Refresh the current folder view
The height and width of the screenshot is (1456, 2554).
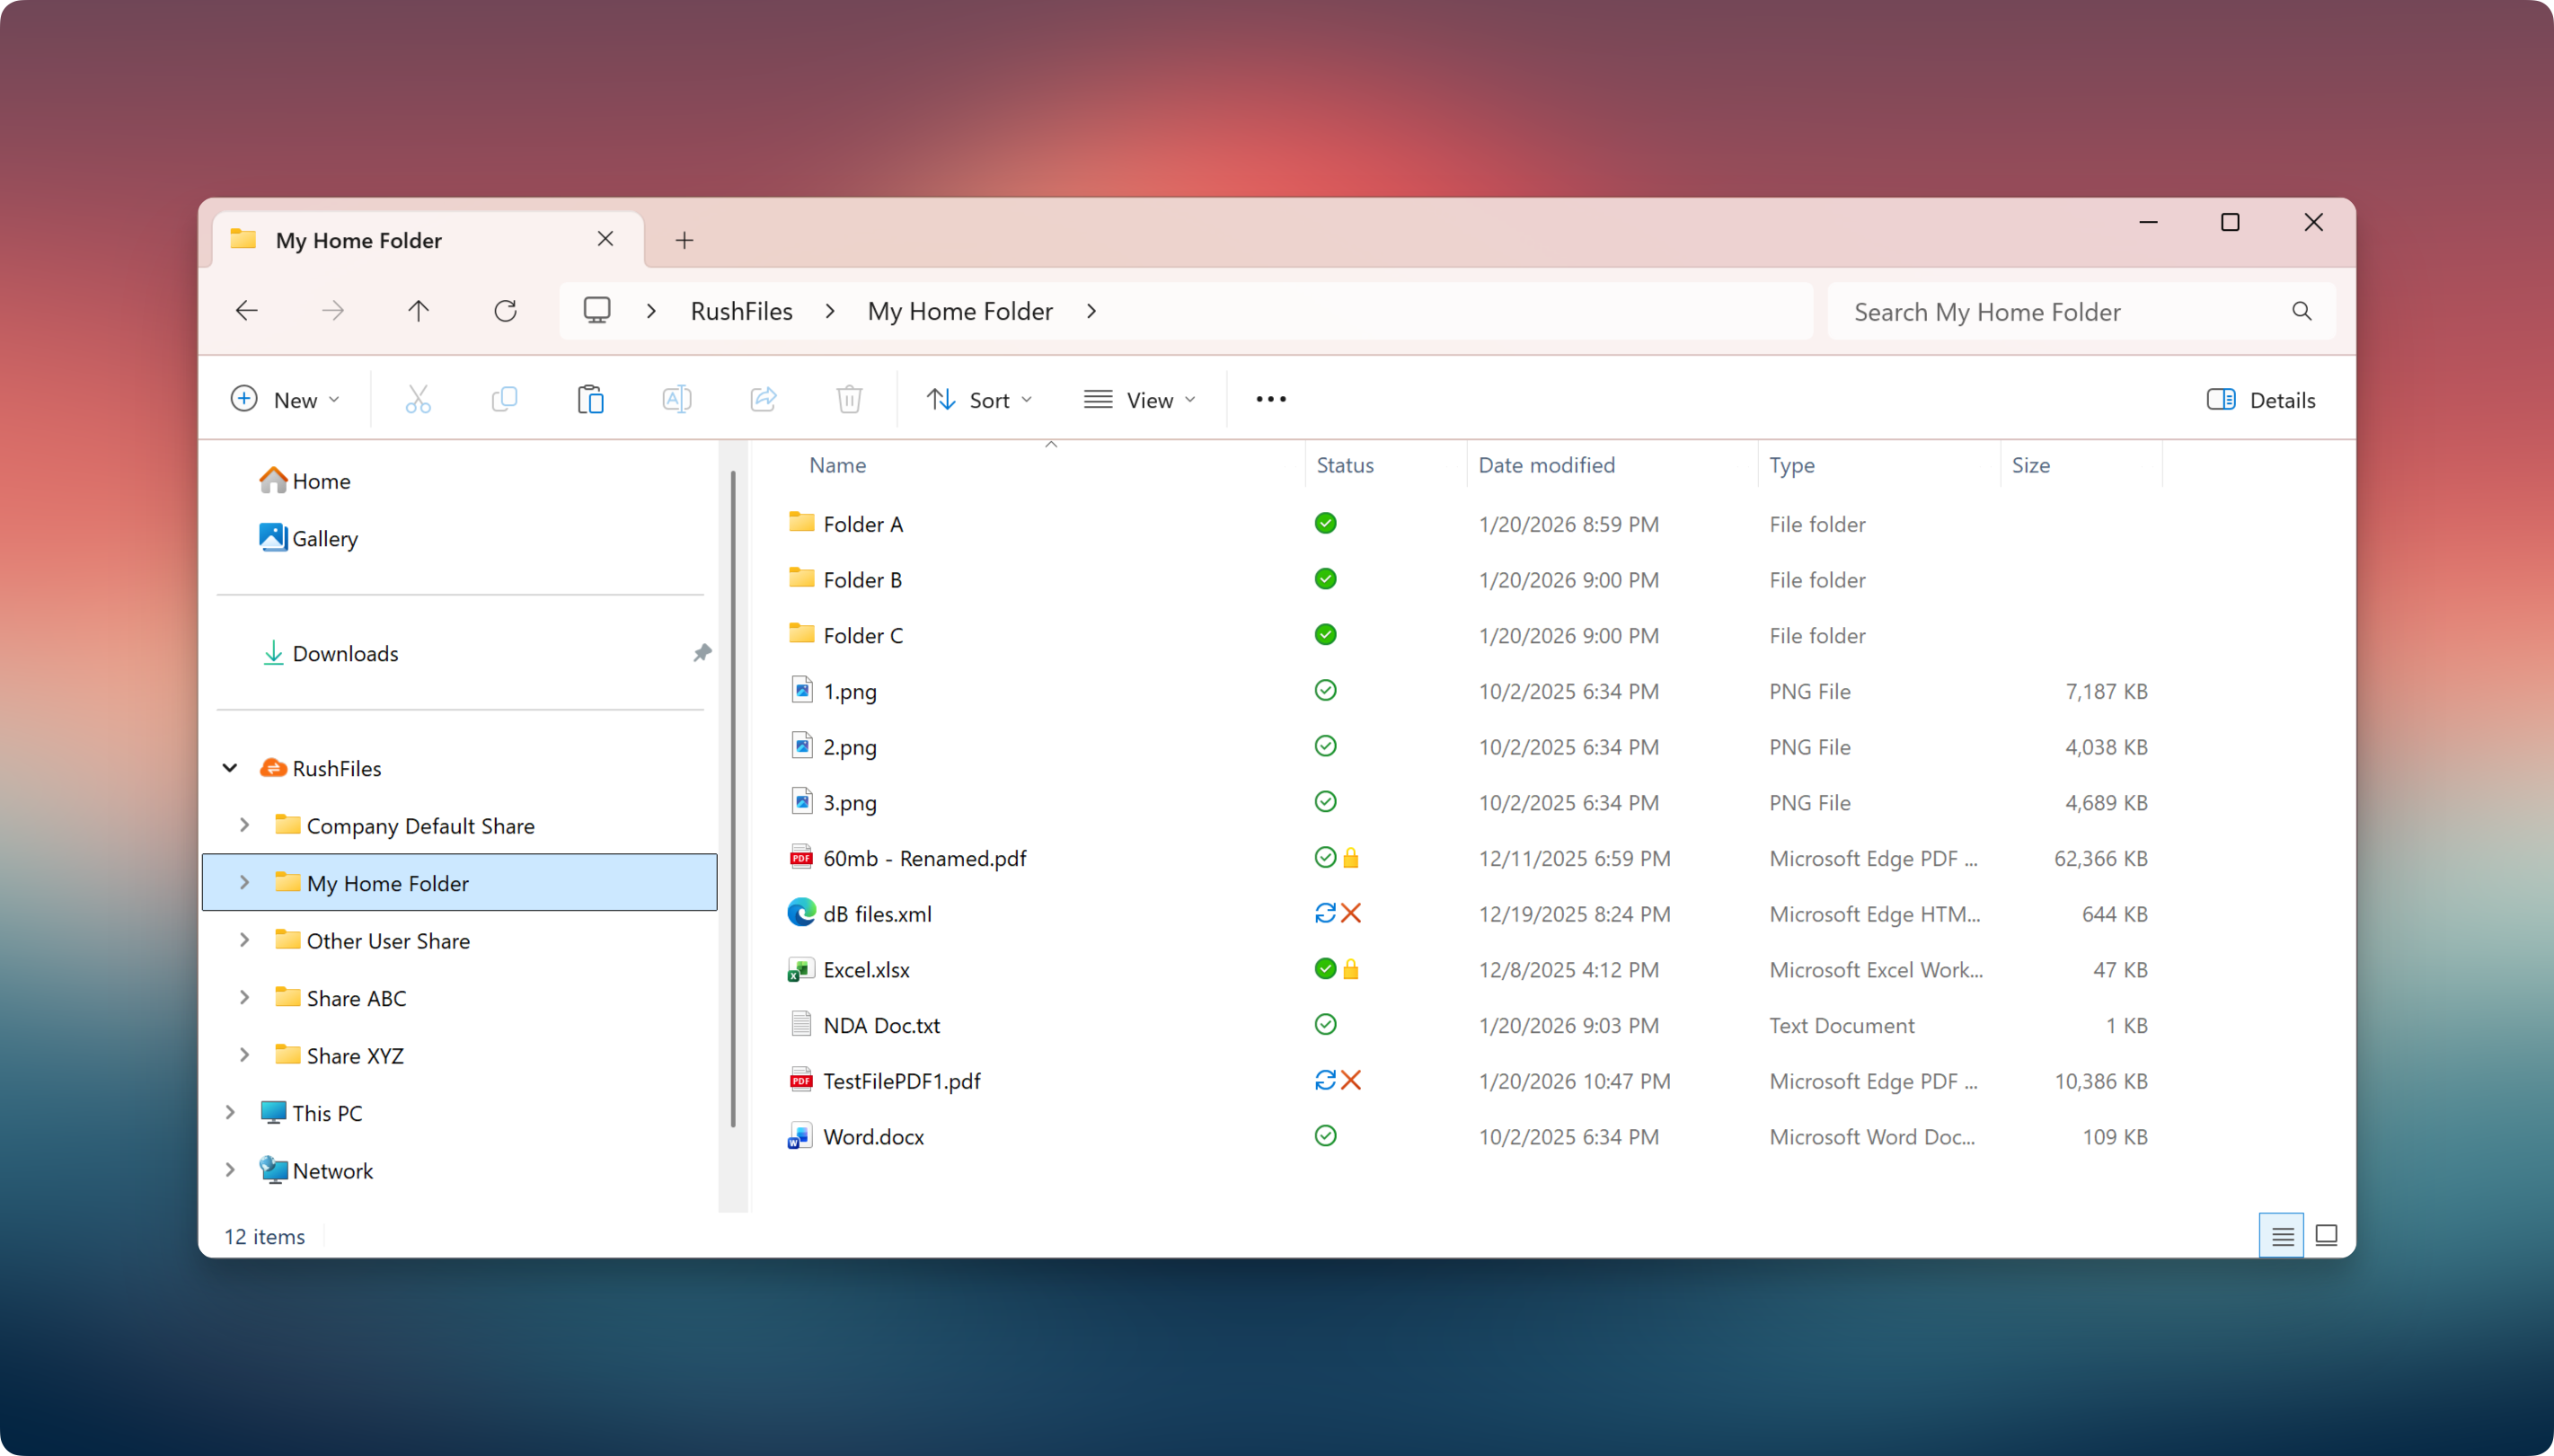coord(505,311)
